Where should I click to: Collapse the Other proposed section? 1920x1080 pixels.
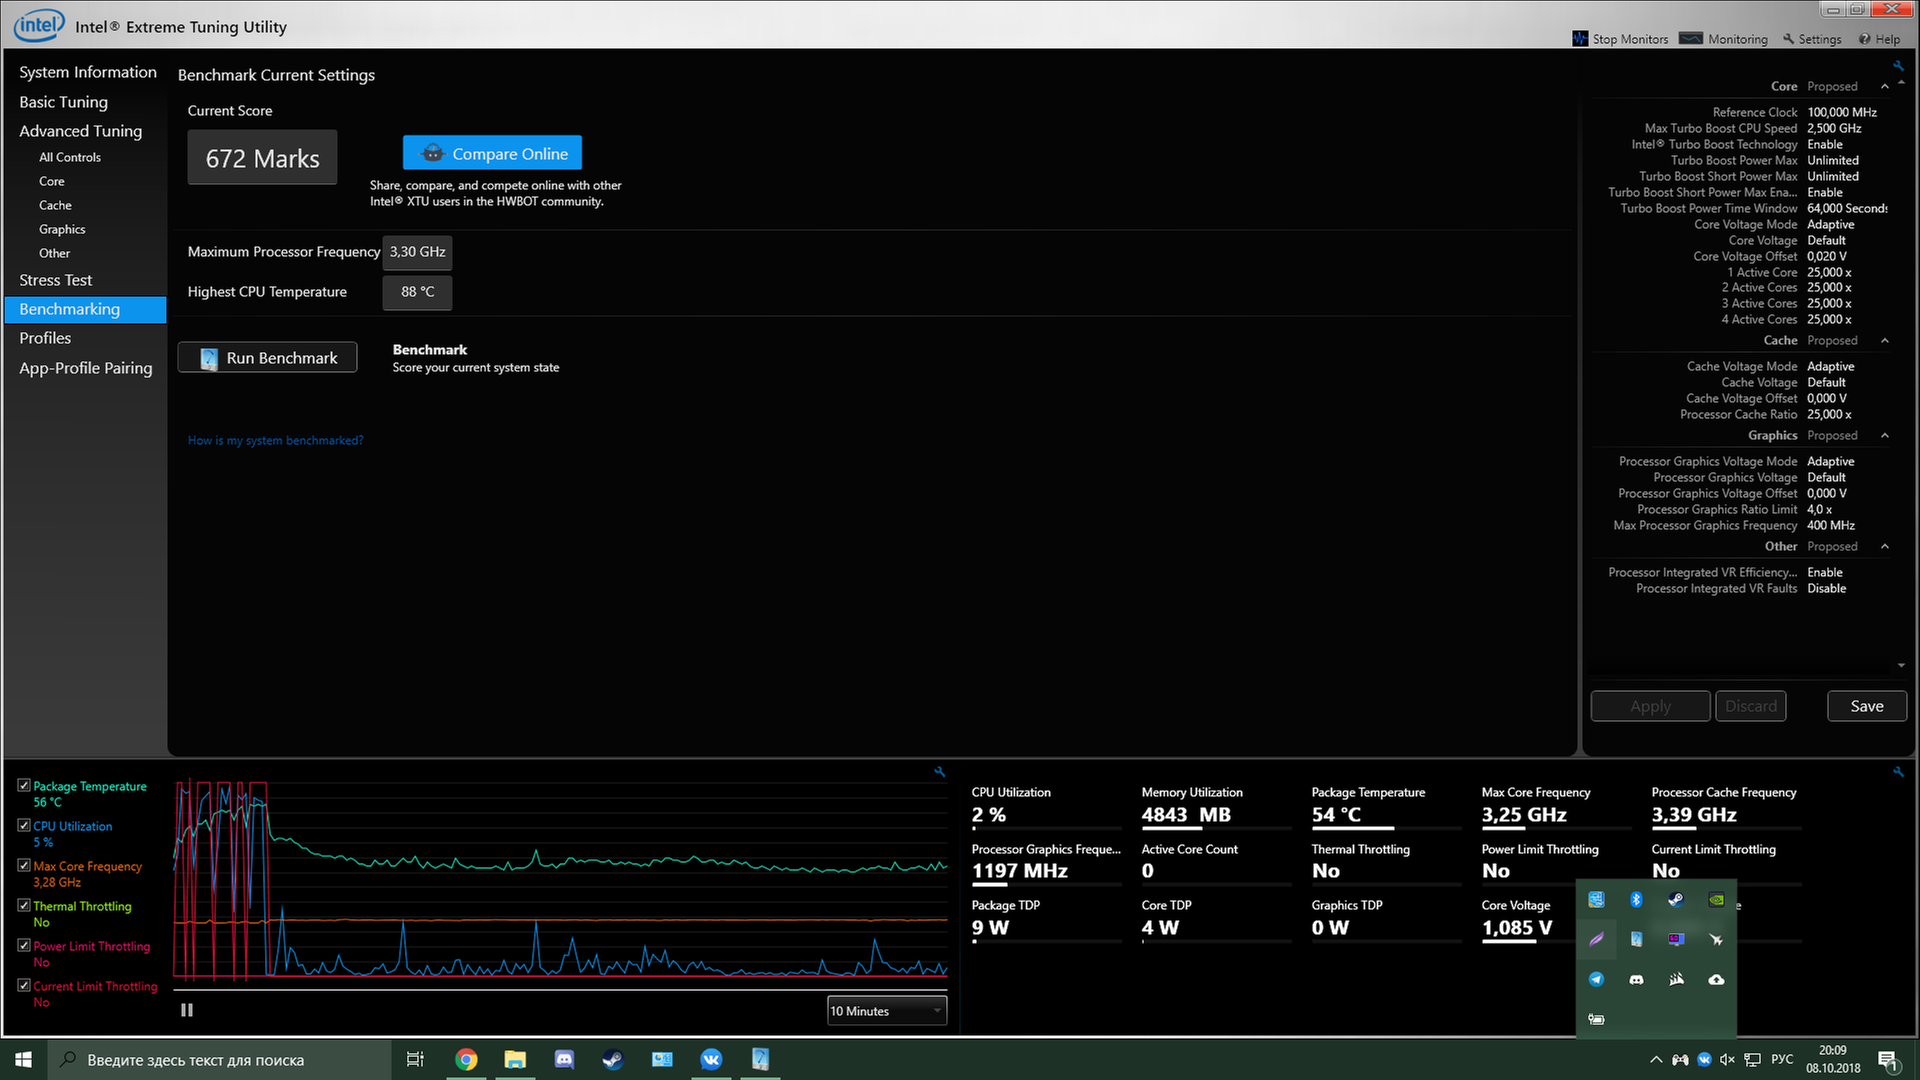1885,547
